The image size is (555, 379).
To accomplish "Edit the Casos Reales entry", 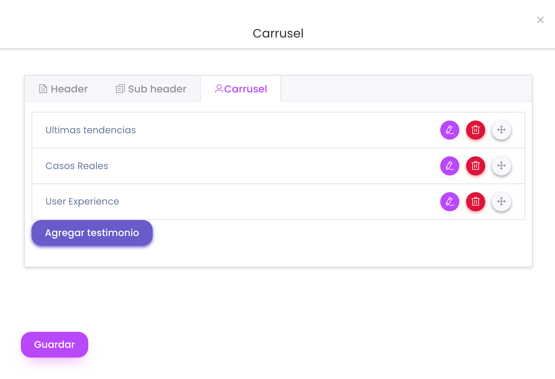I will (450, 166).
